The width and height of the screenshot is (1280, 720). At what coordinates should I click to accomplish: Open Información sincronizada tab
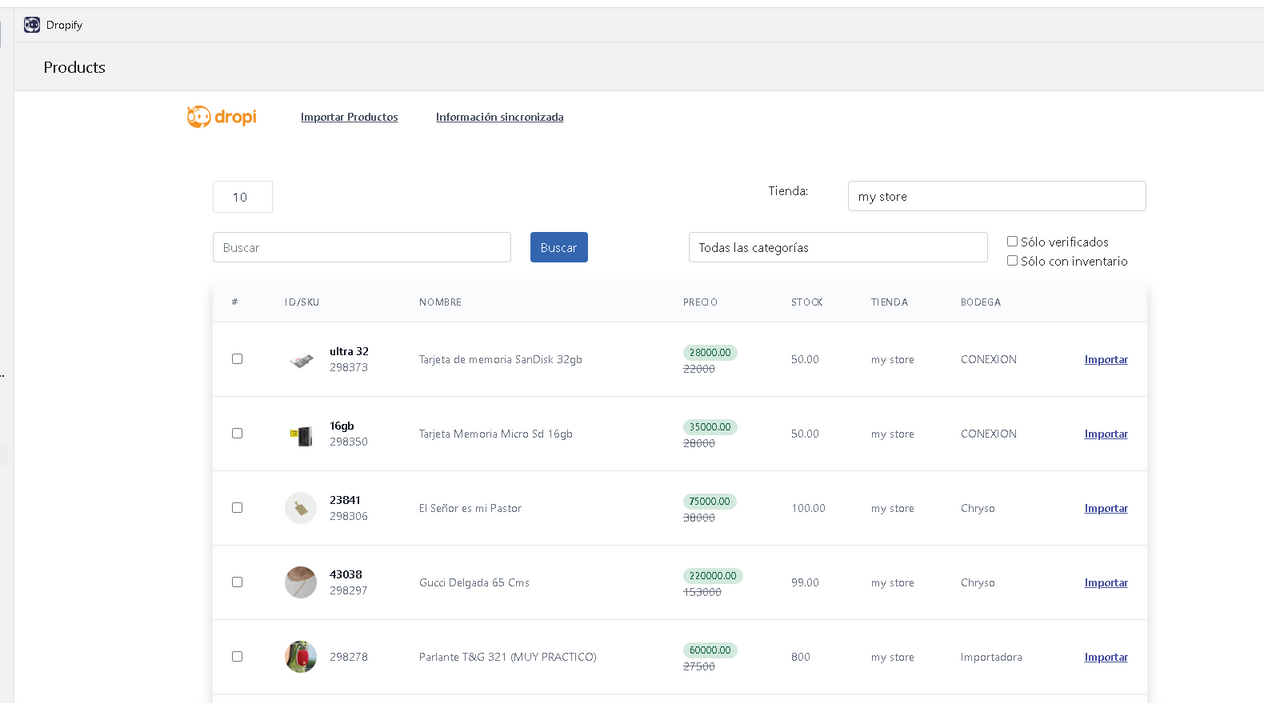(x=499, y=117)
